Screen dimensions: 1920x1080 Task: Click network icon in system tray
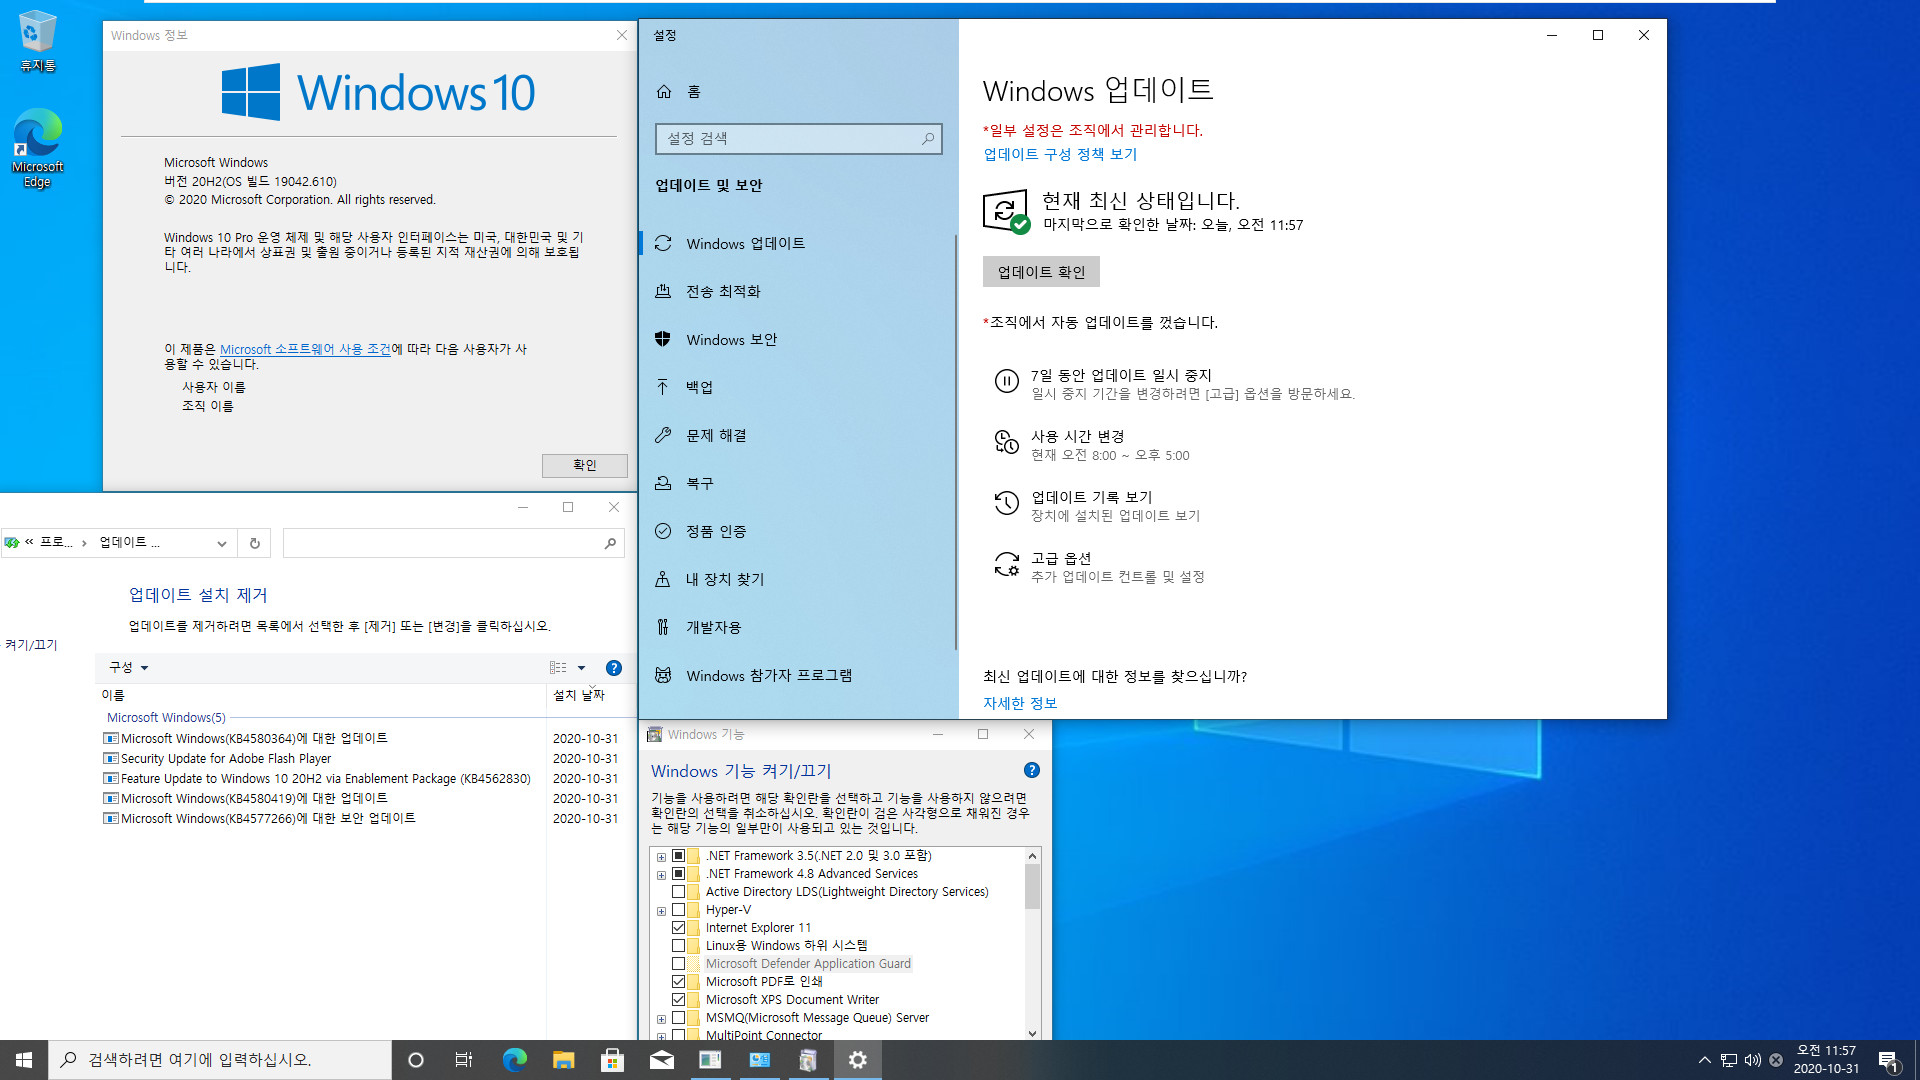(1728, 1060)
